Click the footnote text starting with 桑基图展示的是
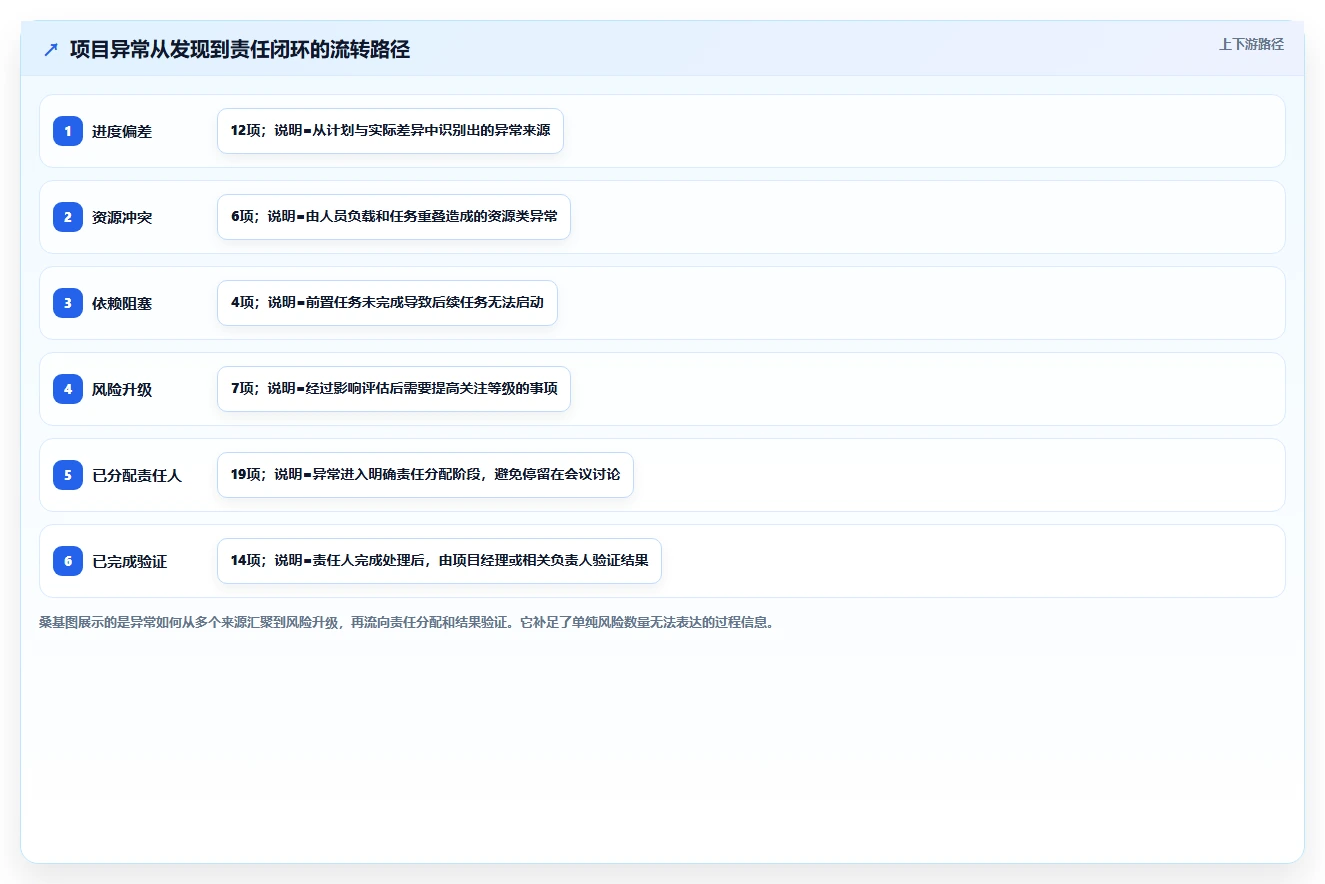 [x=406, y=622]
